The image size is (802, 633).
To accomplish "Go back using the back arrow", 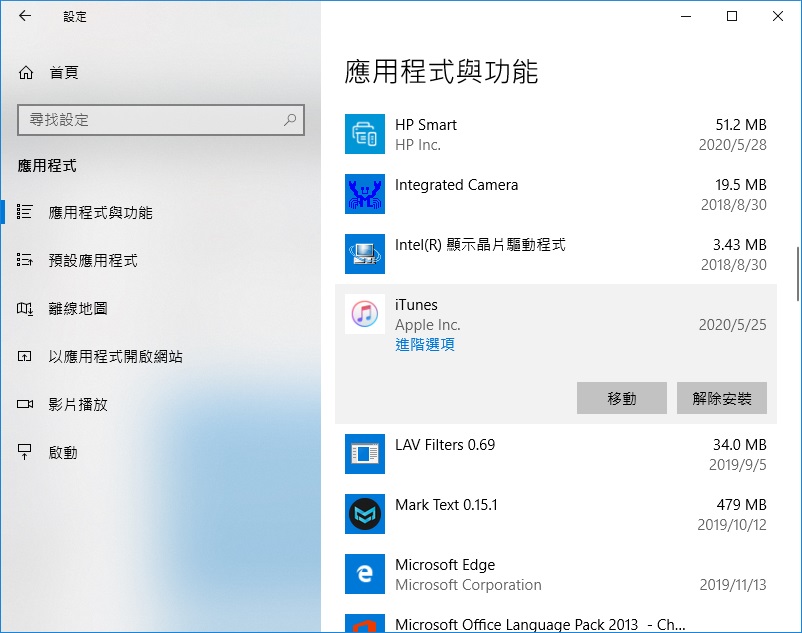I will [x=25, y=16].
